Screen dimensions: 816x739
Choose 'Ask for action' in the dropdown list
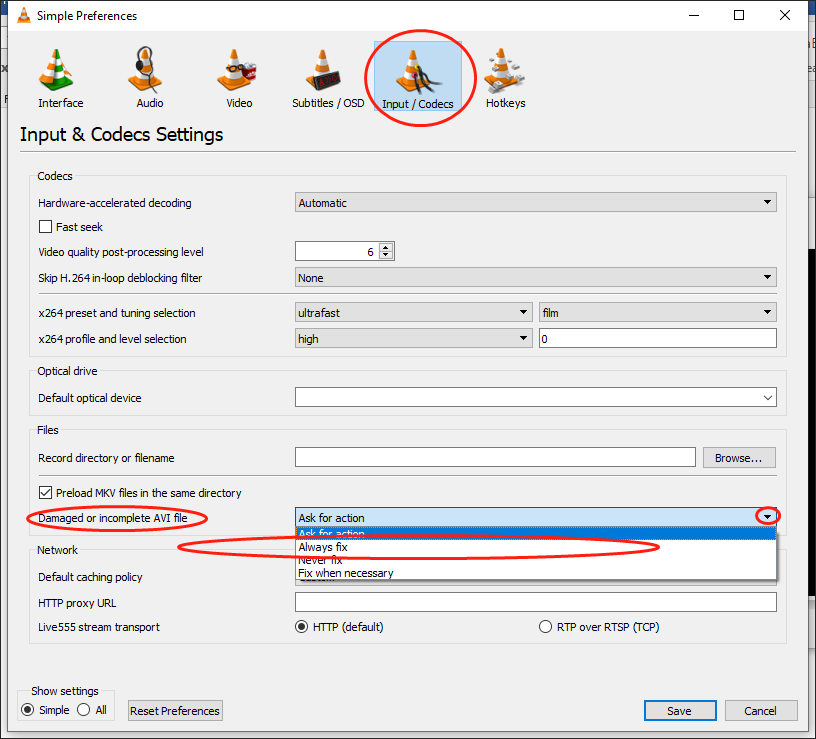tap(536, 533)
